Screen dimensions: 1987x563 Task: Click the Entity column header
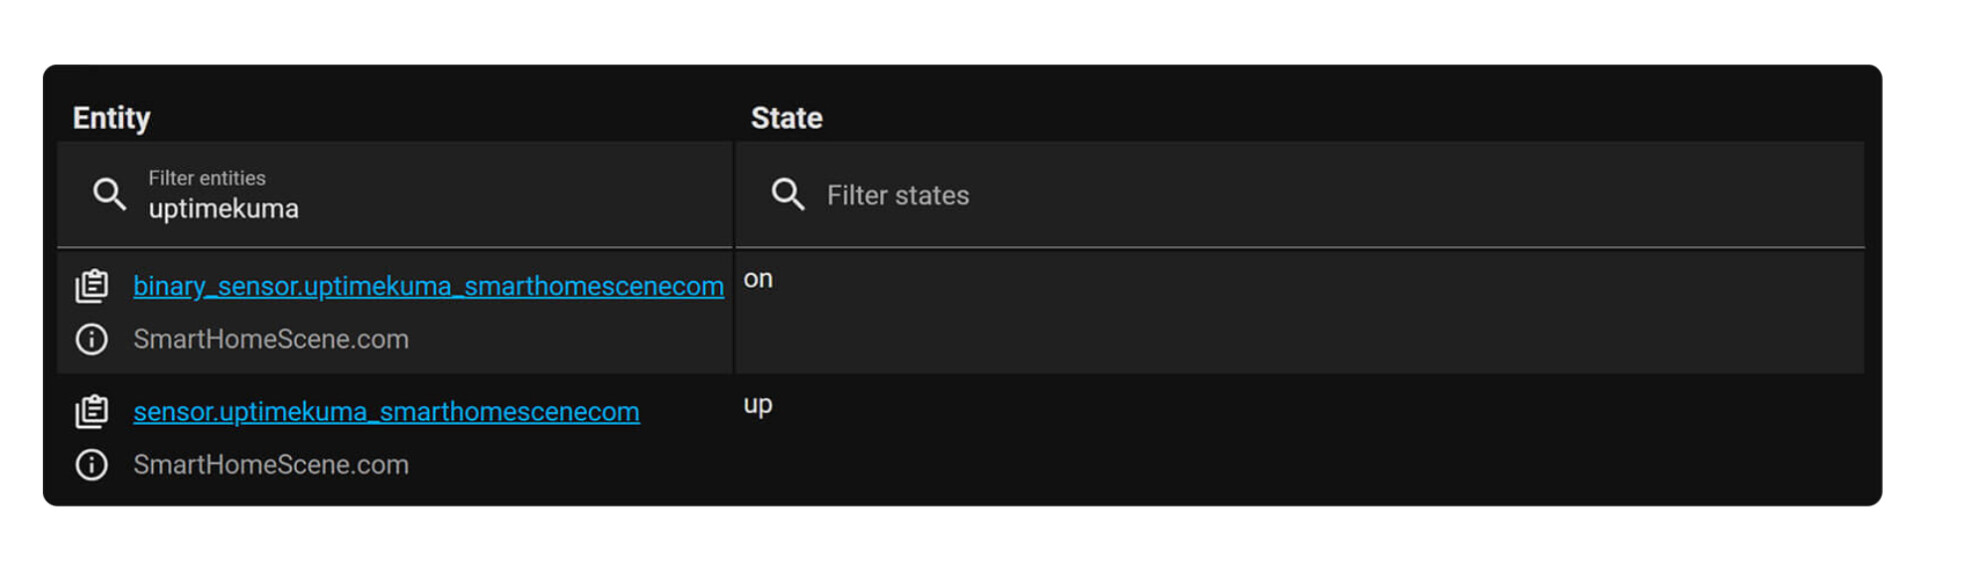111,118
